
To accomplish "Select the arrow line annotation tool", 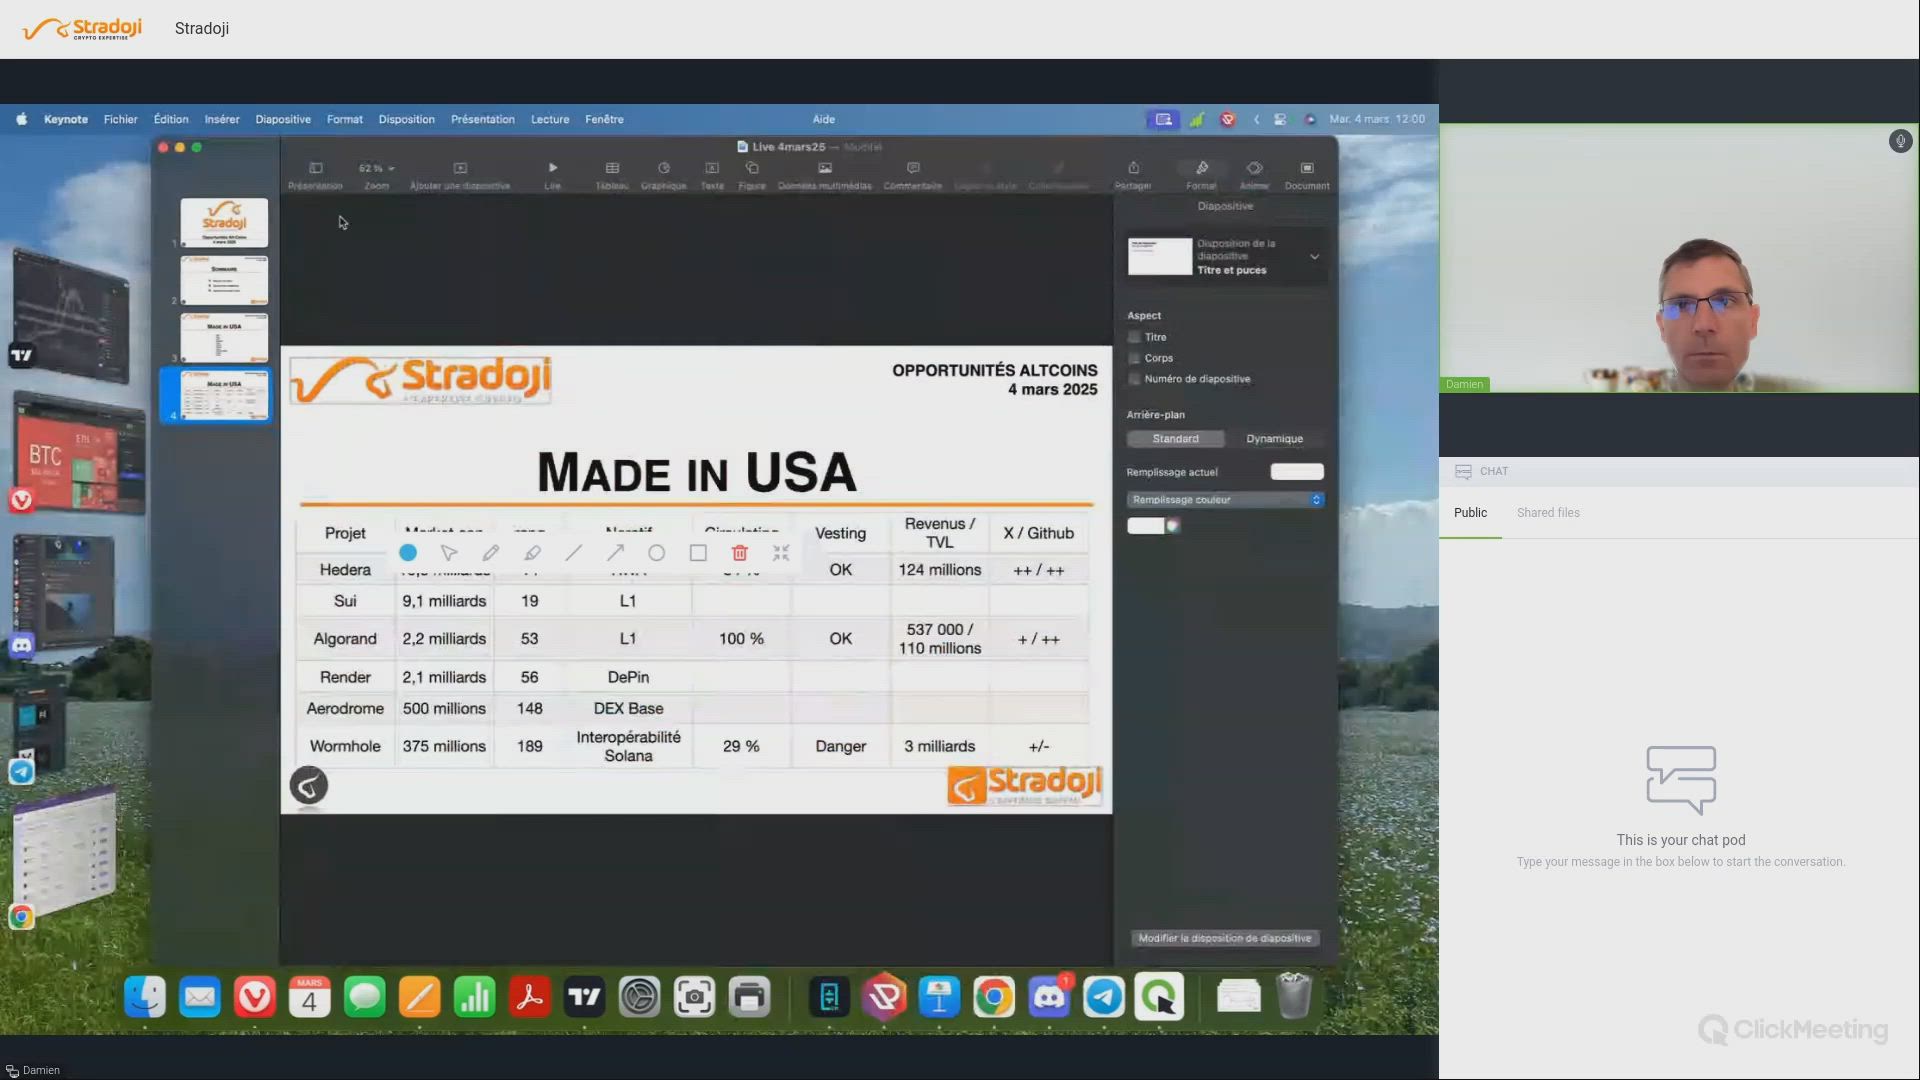I will (615, 553).
